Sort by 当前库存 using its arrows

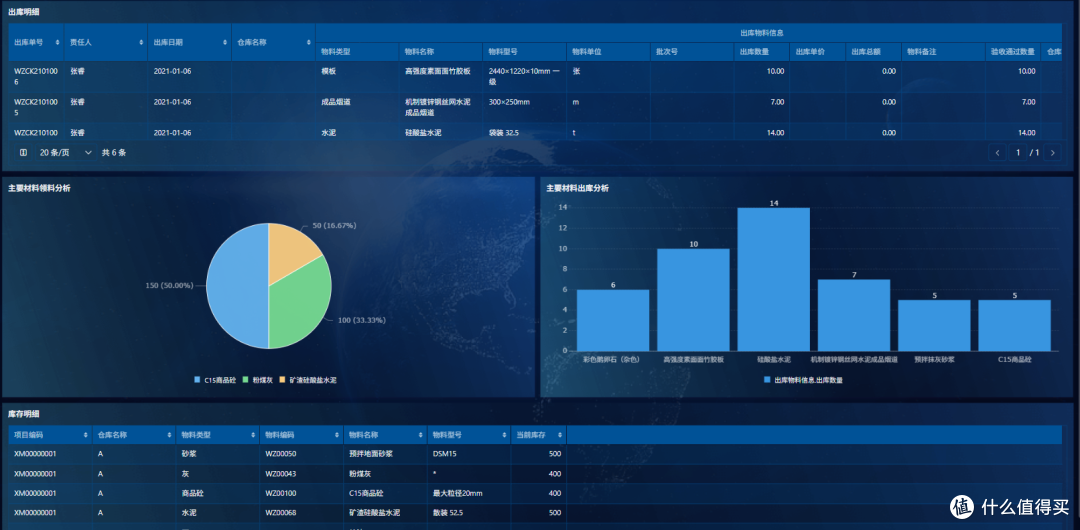560,435
